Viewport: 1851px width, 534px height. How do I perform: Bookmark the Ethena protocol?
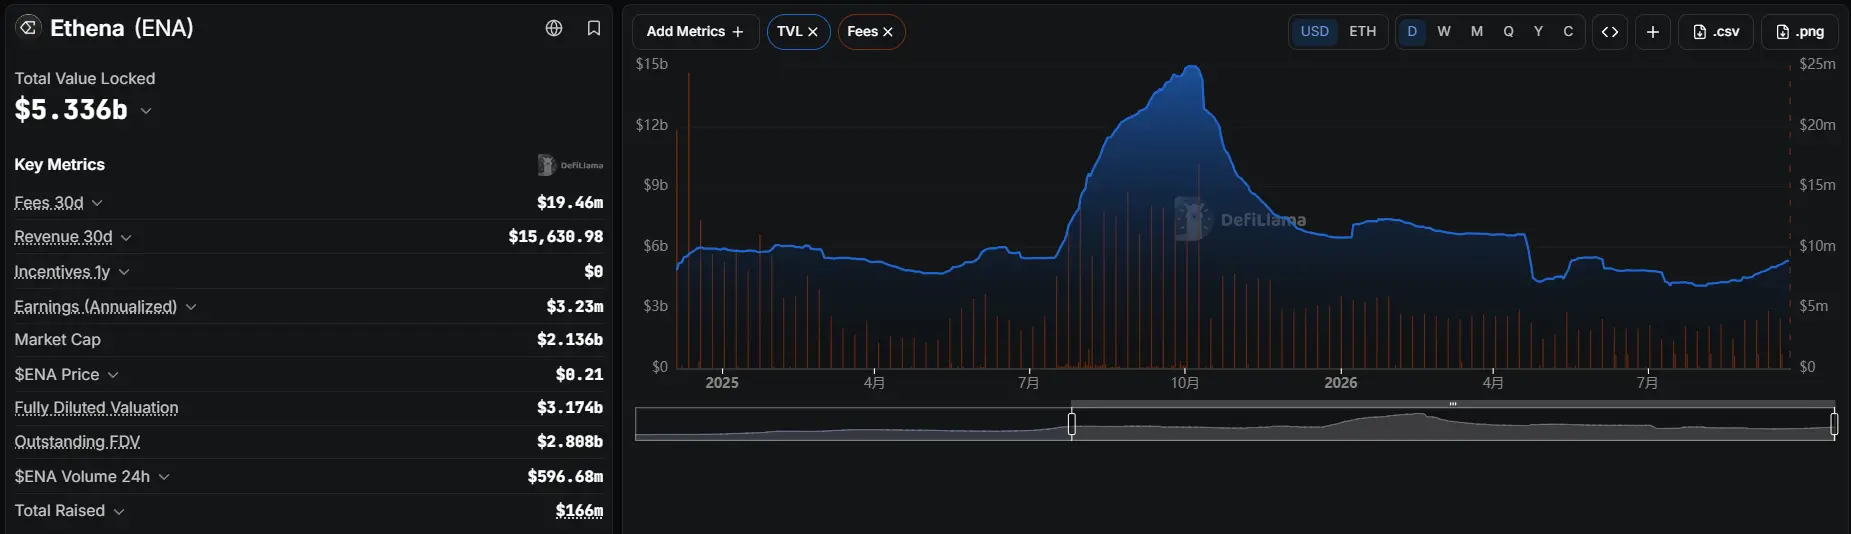pyautogui.click(x=594, y=28)
